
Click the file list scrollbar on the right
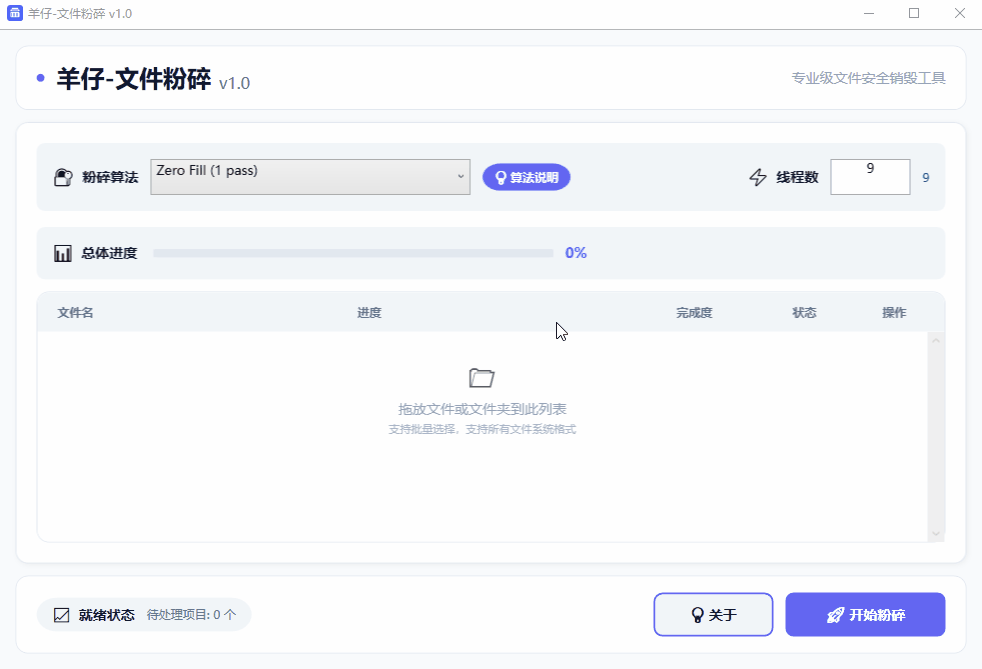936,435
